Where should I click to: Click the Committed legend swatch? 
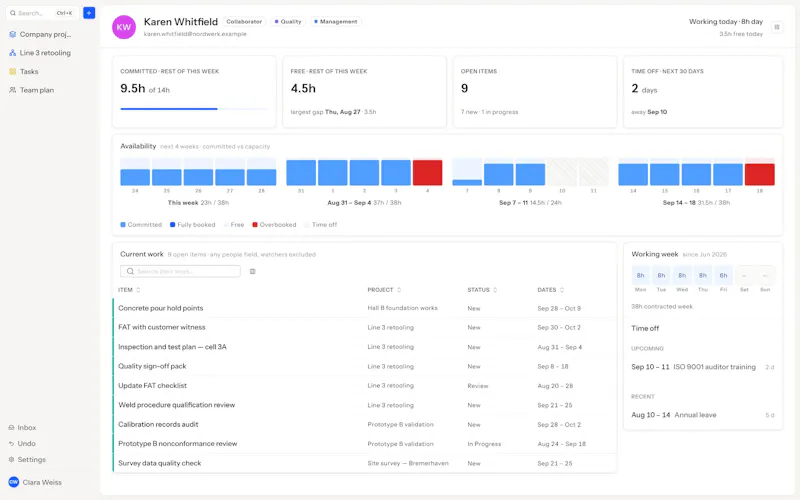pyautogui.click(x=123, y=224)
